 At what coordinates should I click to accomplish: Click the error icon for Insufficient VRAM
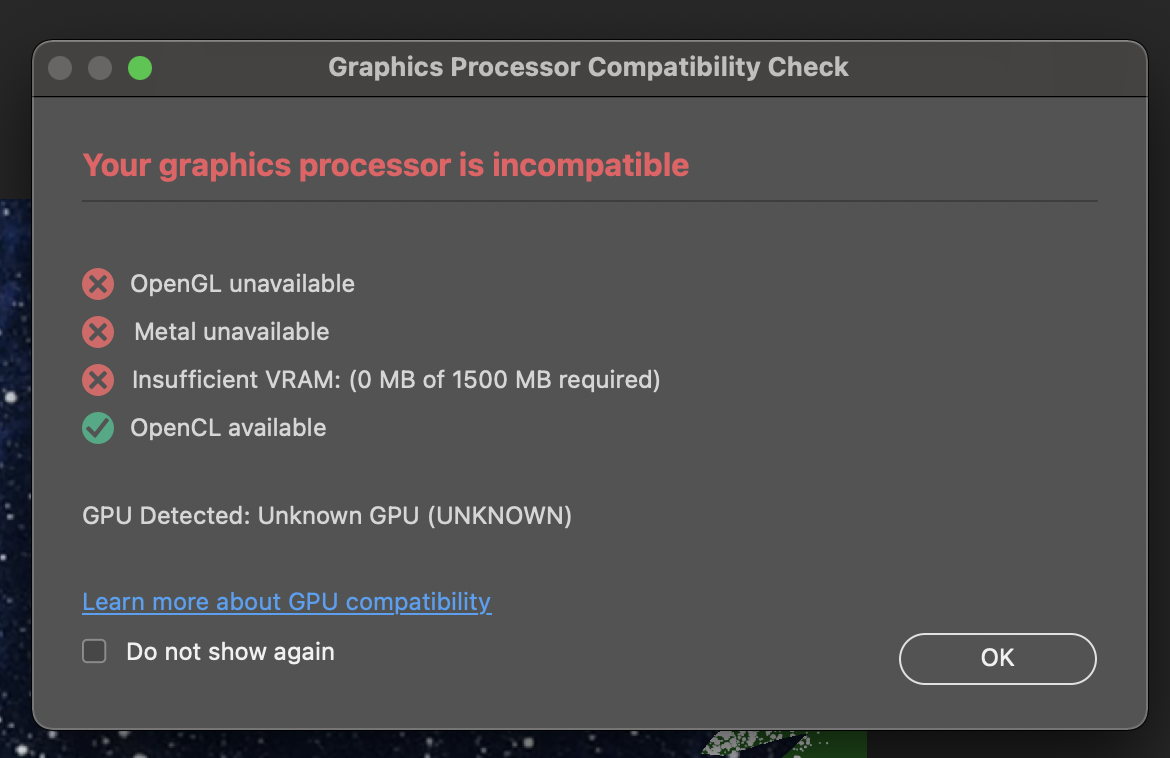coord(98,380)
